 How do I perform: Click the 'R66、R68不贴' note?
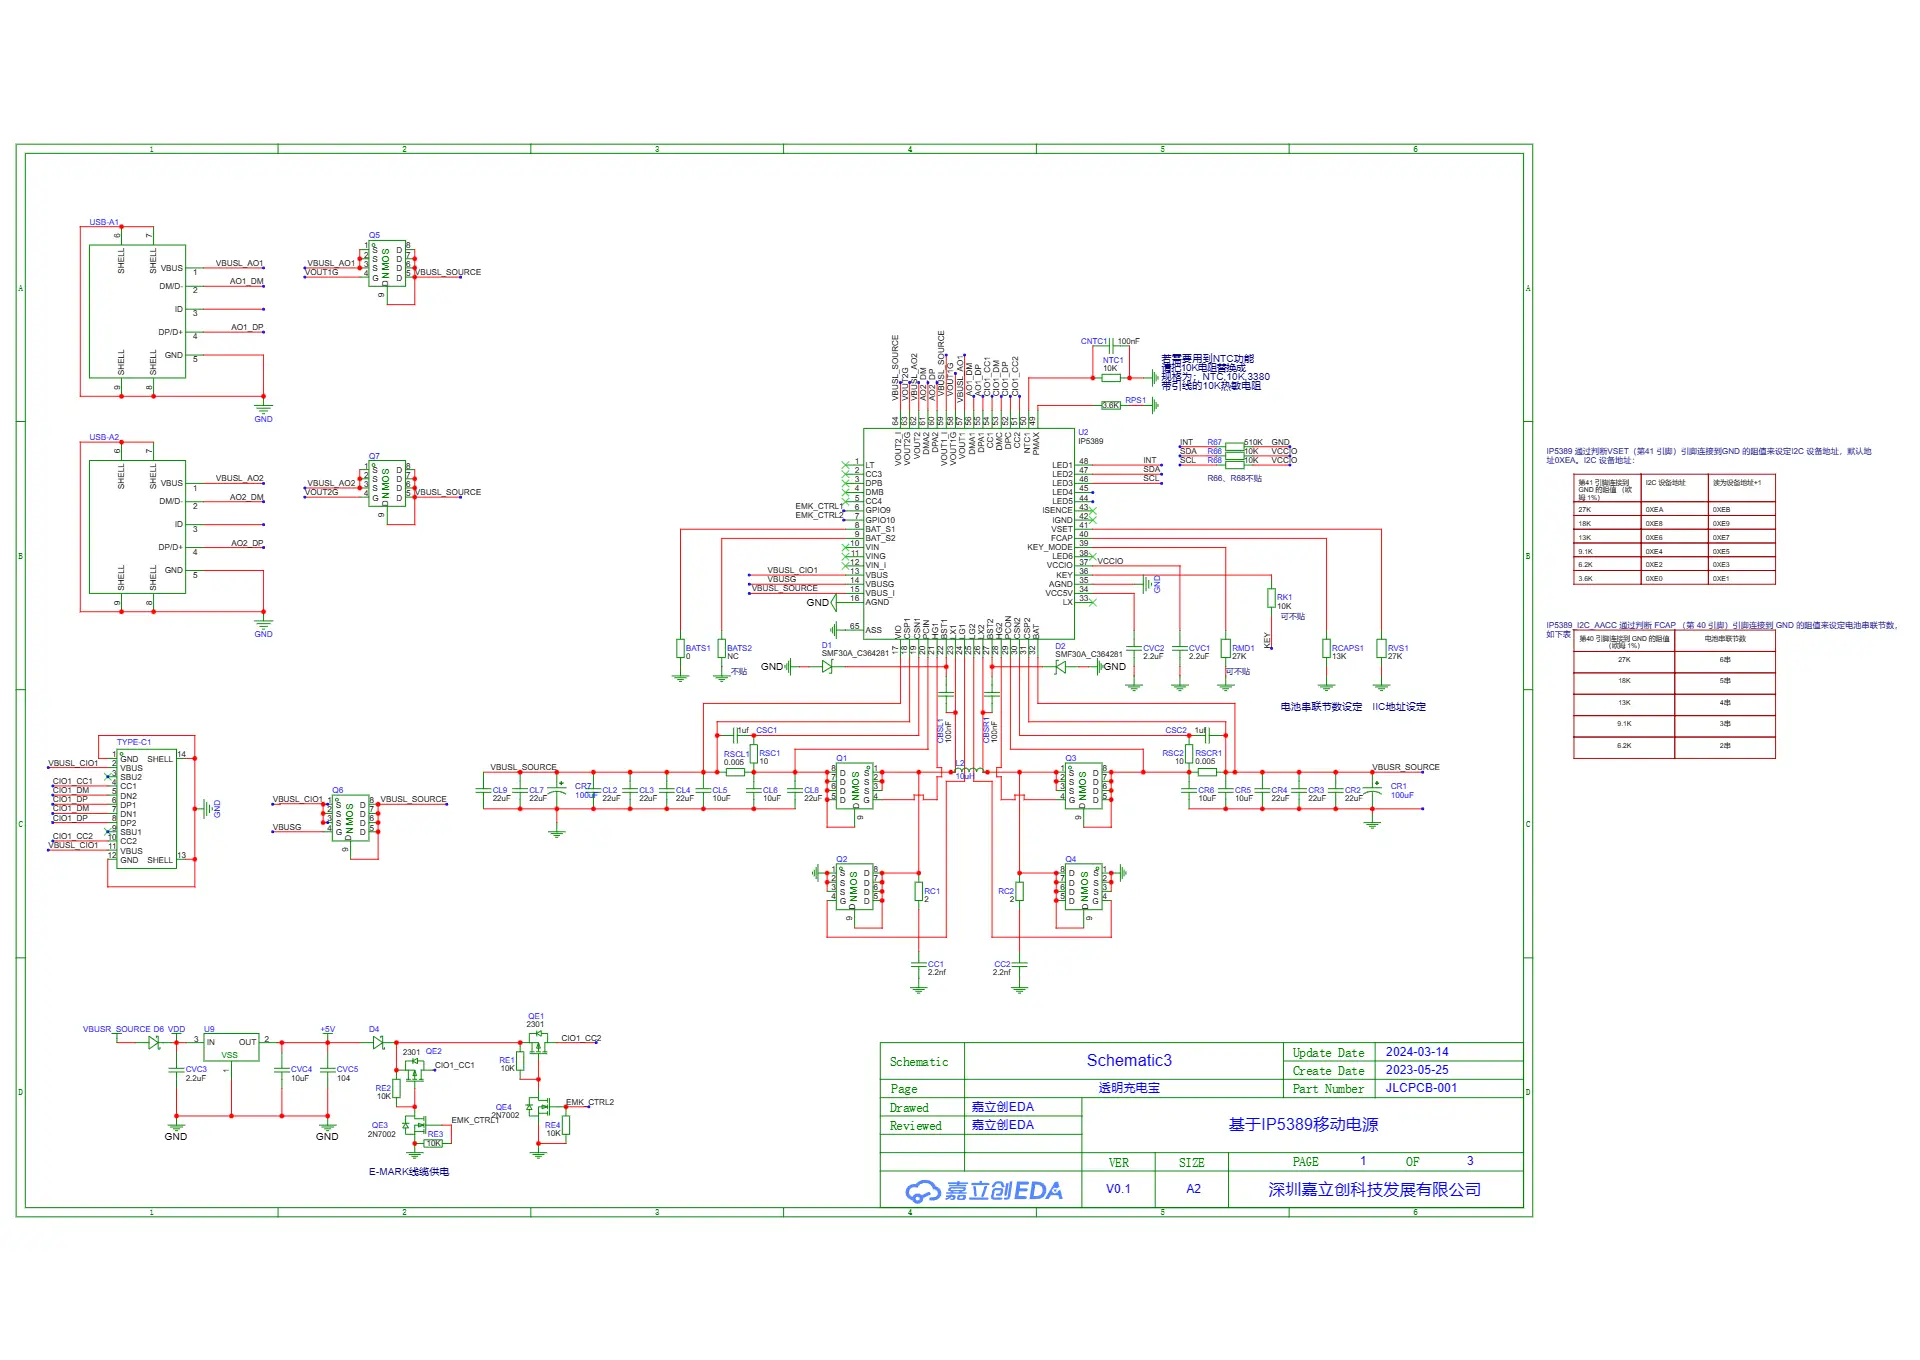1234,478
